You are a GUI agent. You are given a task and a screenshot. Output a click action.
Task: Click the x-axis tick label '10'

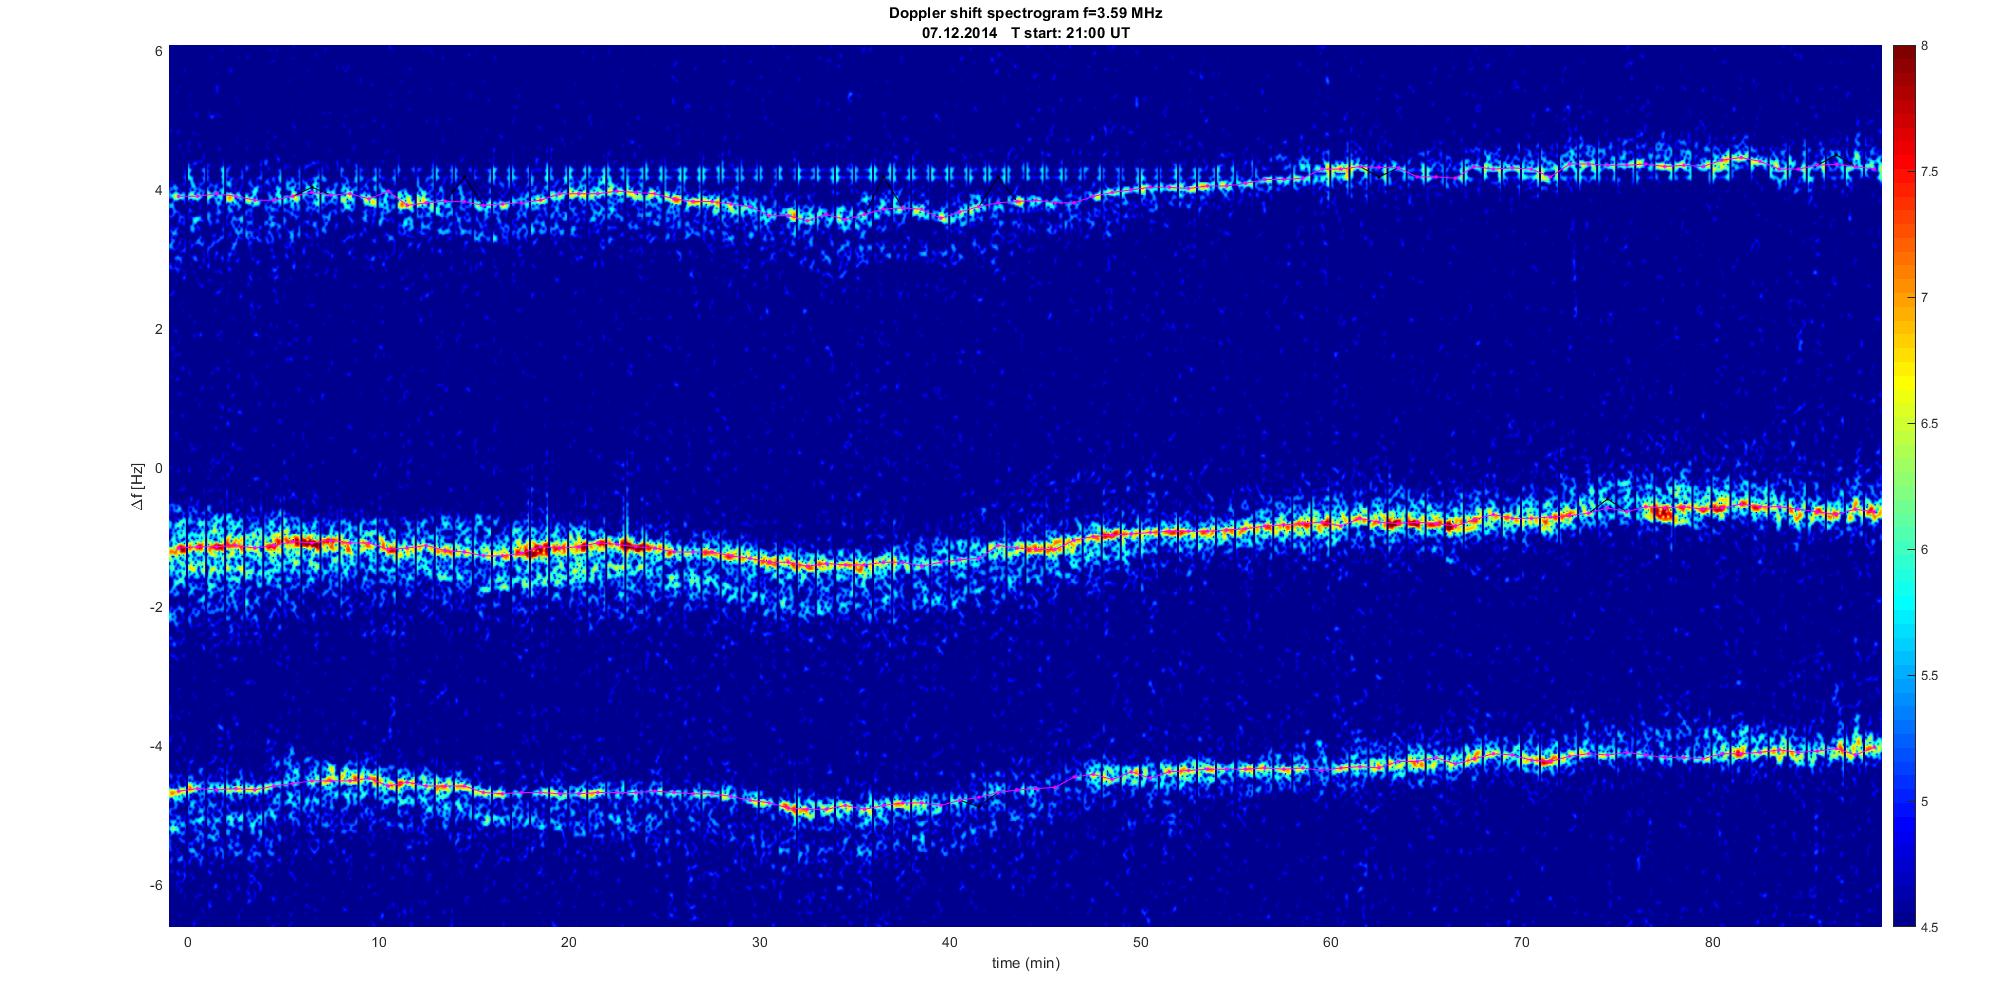(x=378, y=942)
